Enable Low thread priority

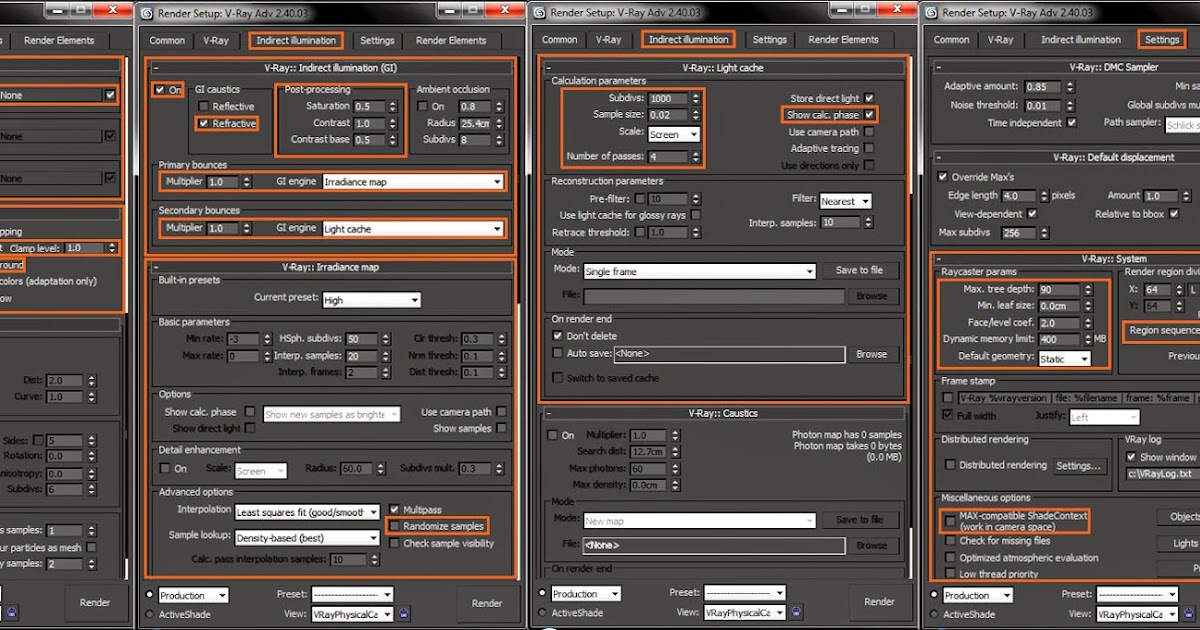click(950, 574)
